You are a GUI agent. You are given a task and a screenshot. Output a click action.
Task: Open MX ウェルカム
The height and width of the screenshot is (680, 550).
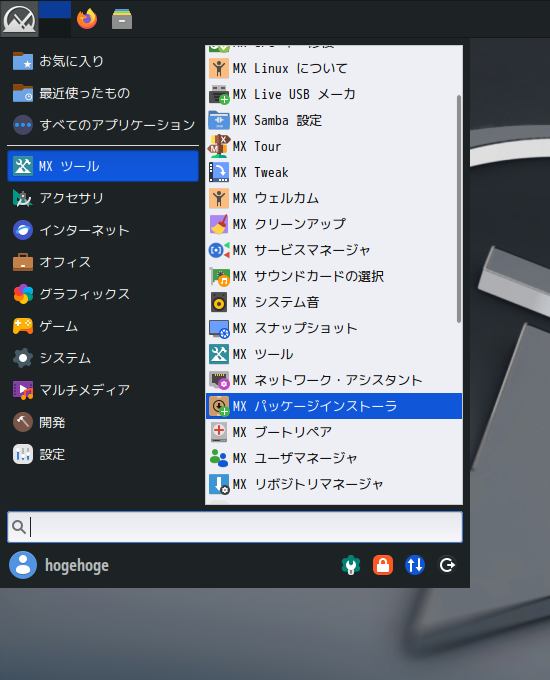point(334,198)
